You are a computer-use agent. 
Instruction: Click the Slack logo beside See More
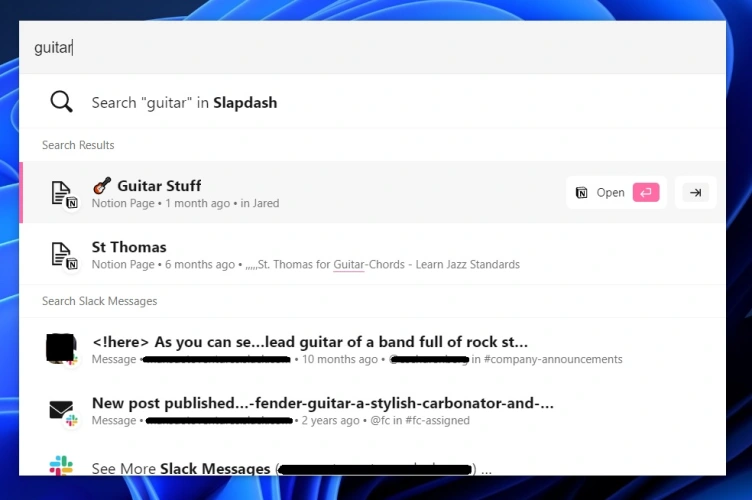[x=62, y=466]
